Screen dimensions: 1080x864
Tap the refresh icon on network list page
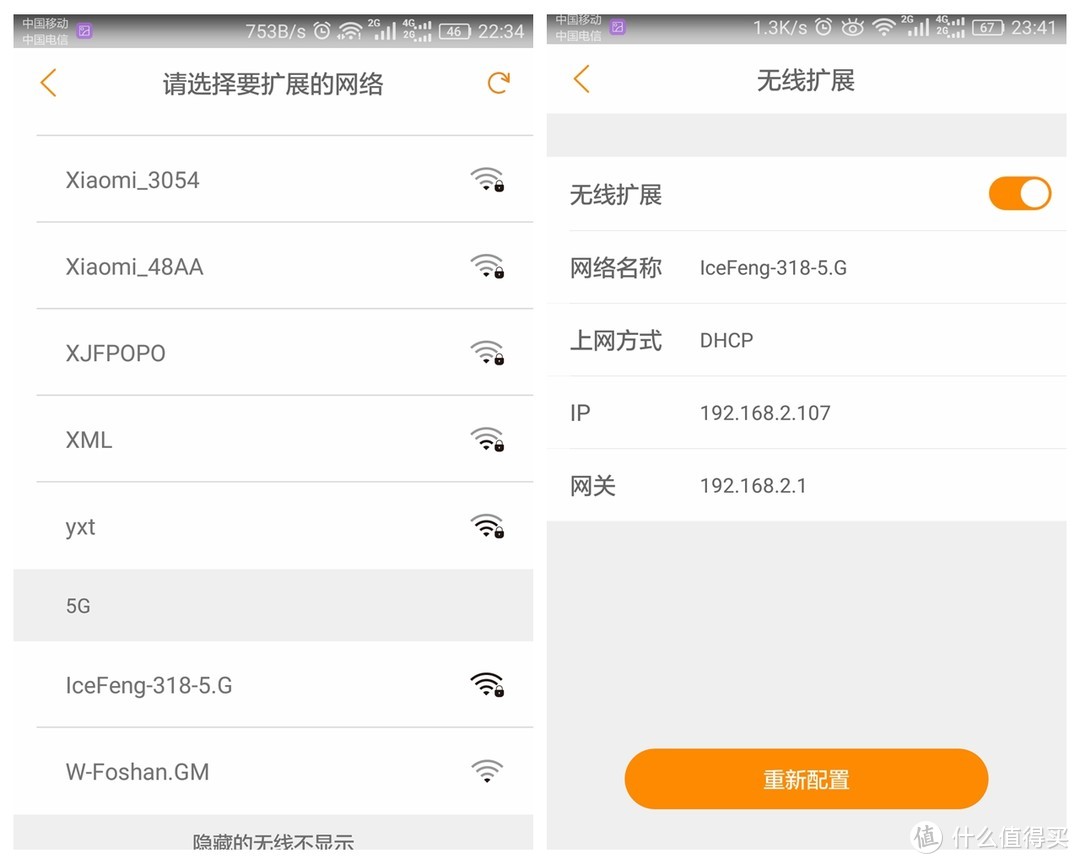498,83
